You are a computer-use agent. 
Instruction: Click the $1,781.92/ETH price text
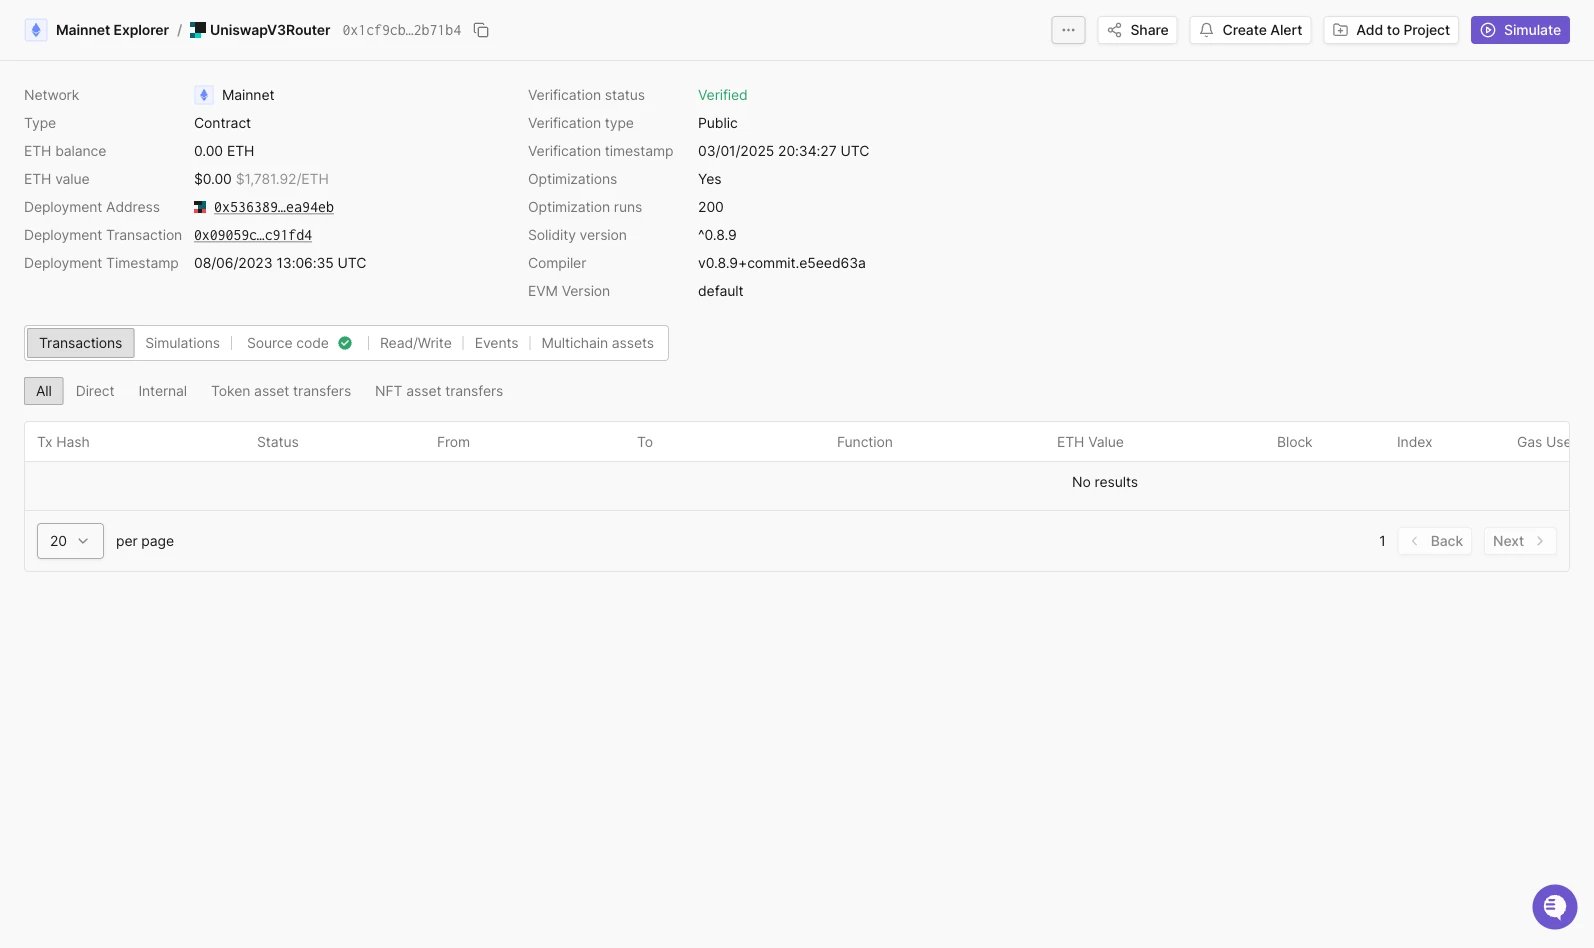(x=282, y=179)
